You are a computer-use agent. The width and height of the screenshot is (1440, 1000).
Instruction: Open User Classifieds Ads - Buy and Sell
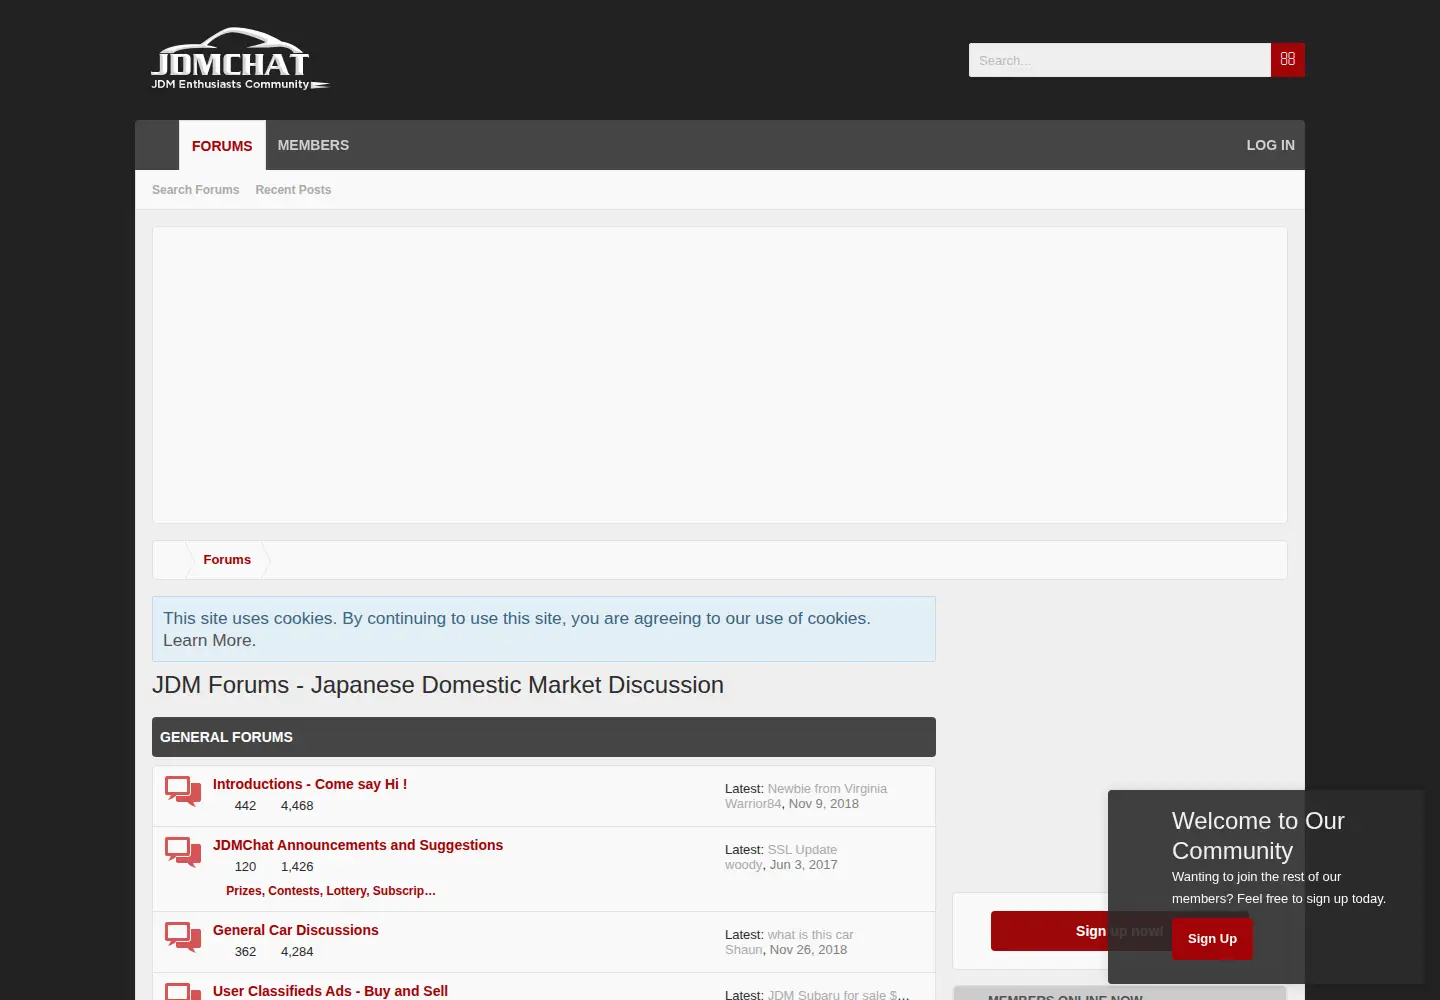point(330,991)
